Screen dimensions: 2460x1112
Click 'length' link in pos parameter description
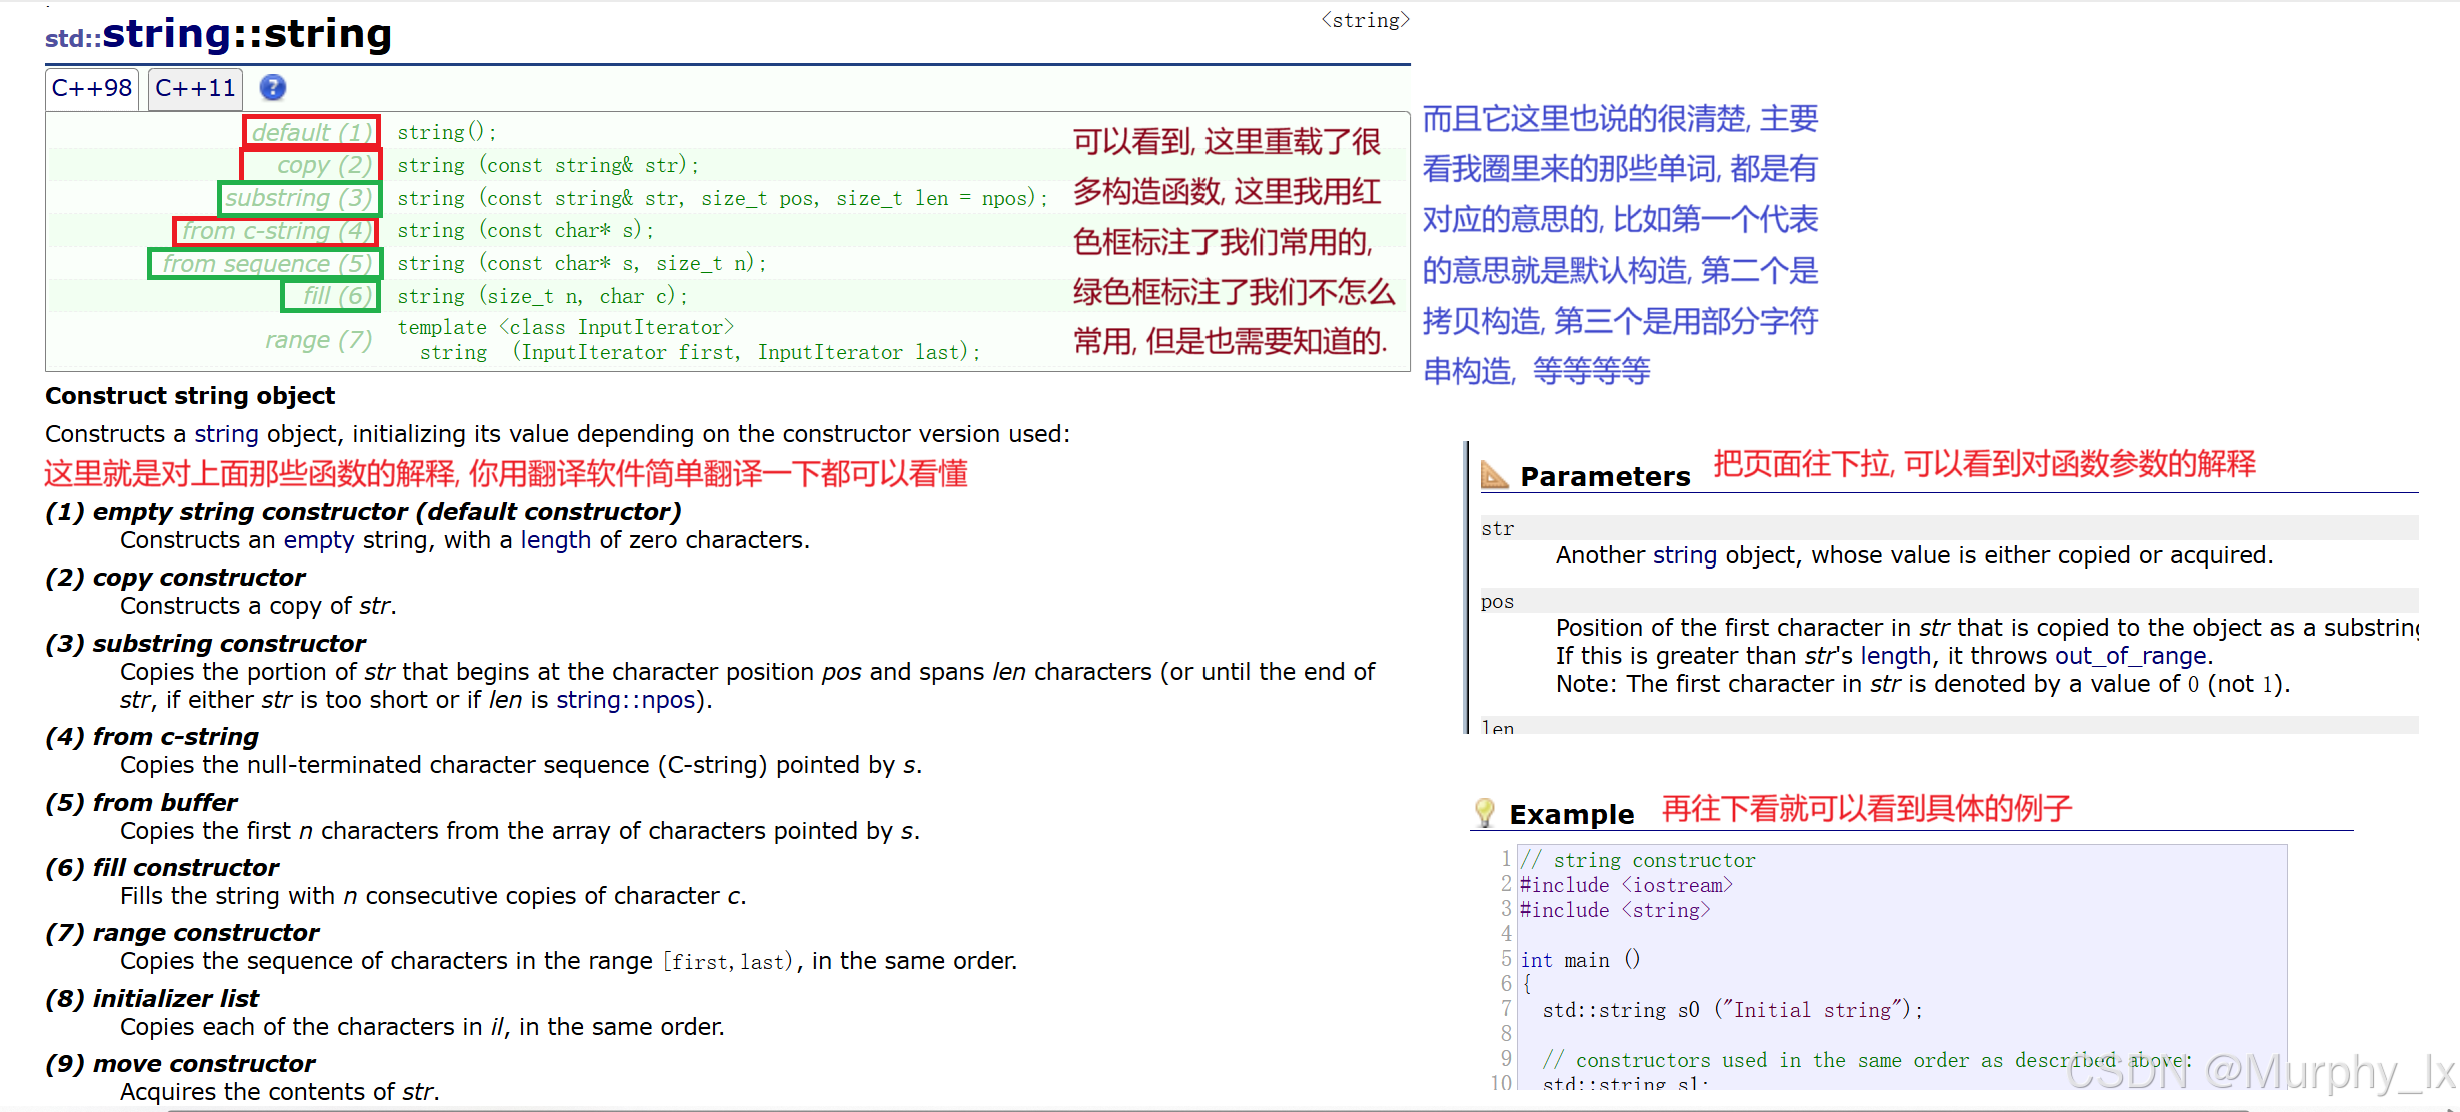pos(1895,656)
